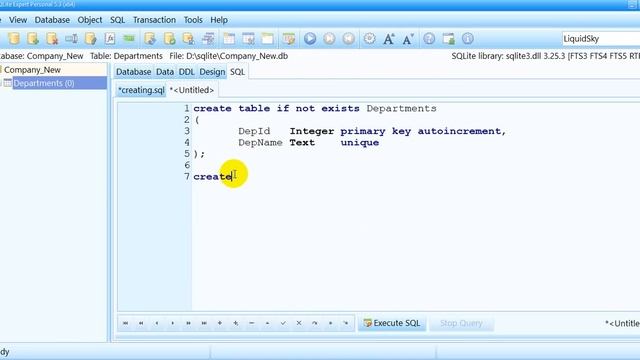The width and height of the screenshot is (640, 360).
Task: Click the table structure toolbar icon
Action: tap(208, 39)
